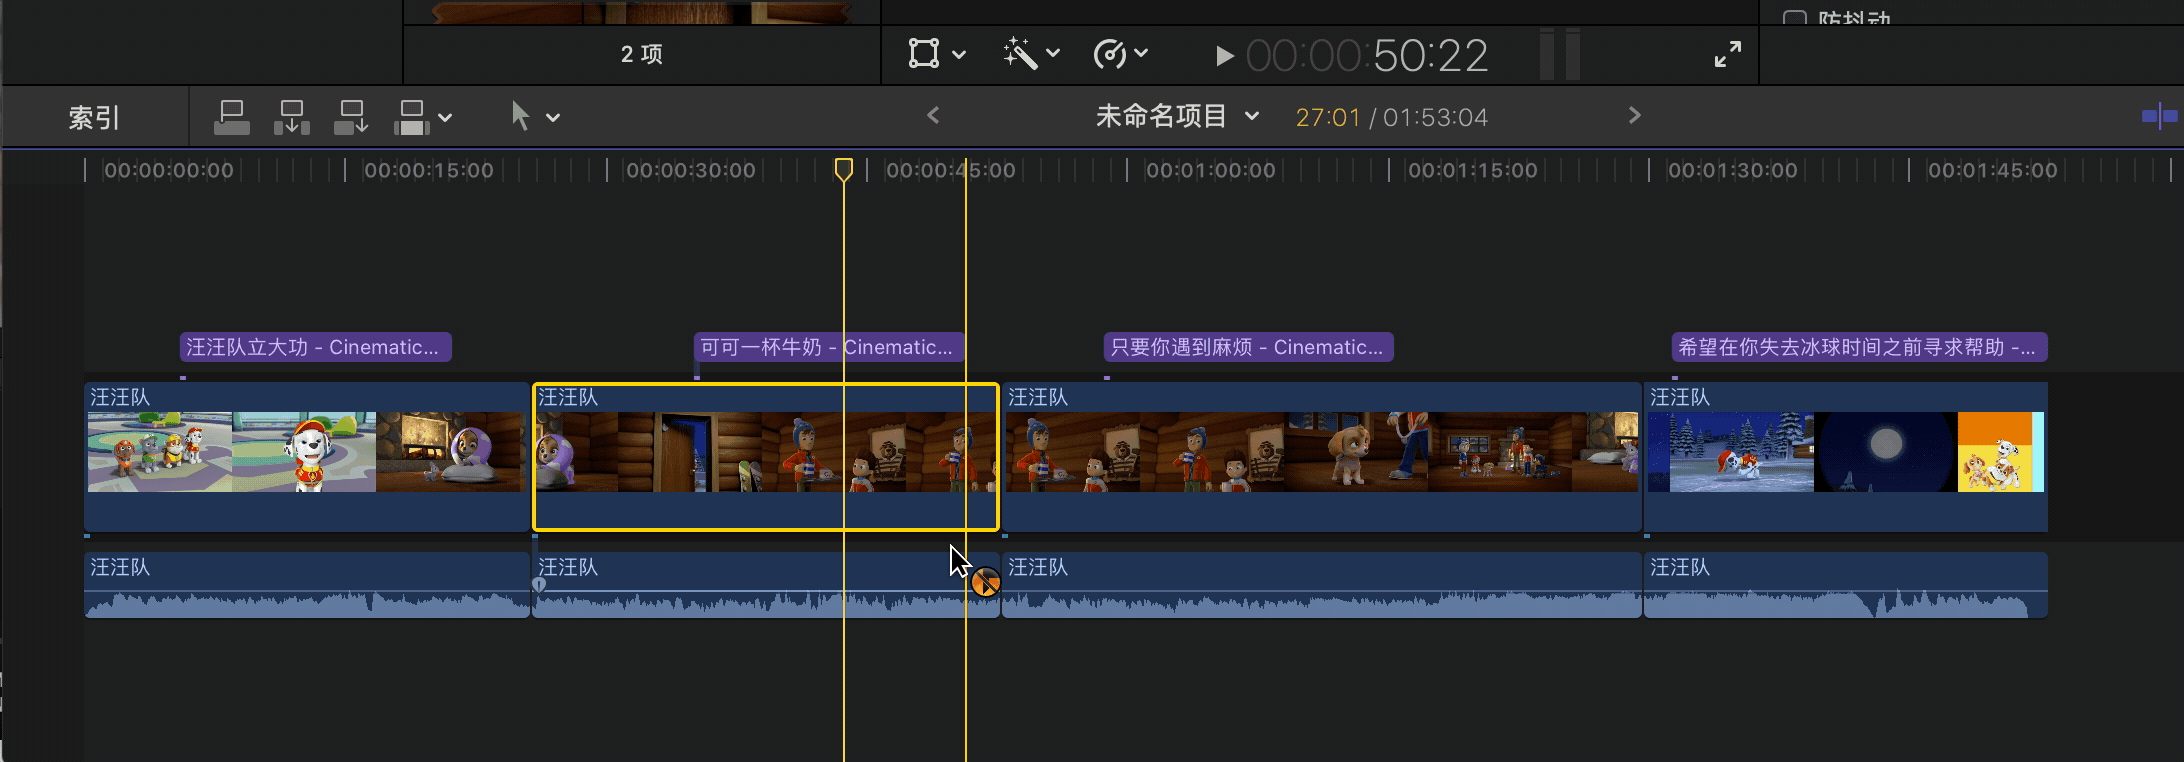
Task: Click the append clip to storyline icon
Action: pos(351,117)
